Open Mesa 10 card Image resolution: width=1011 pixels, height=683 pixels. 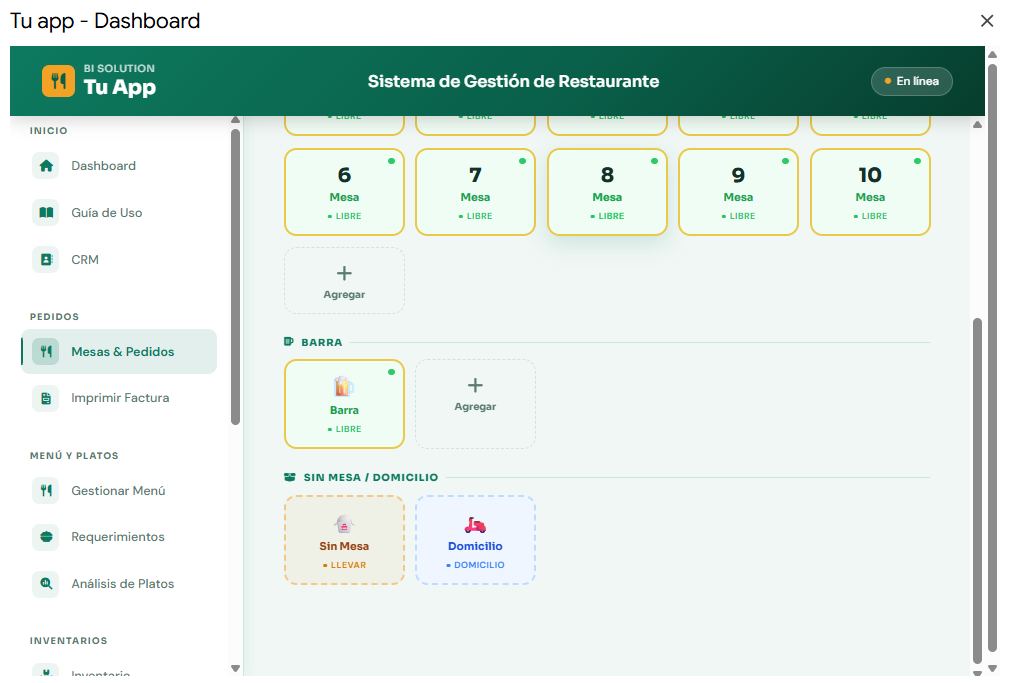(870, 192)
